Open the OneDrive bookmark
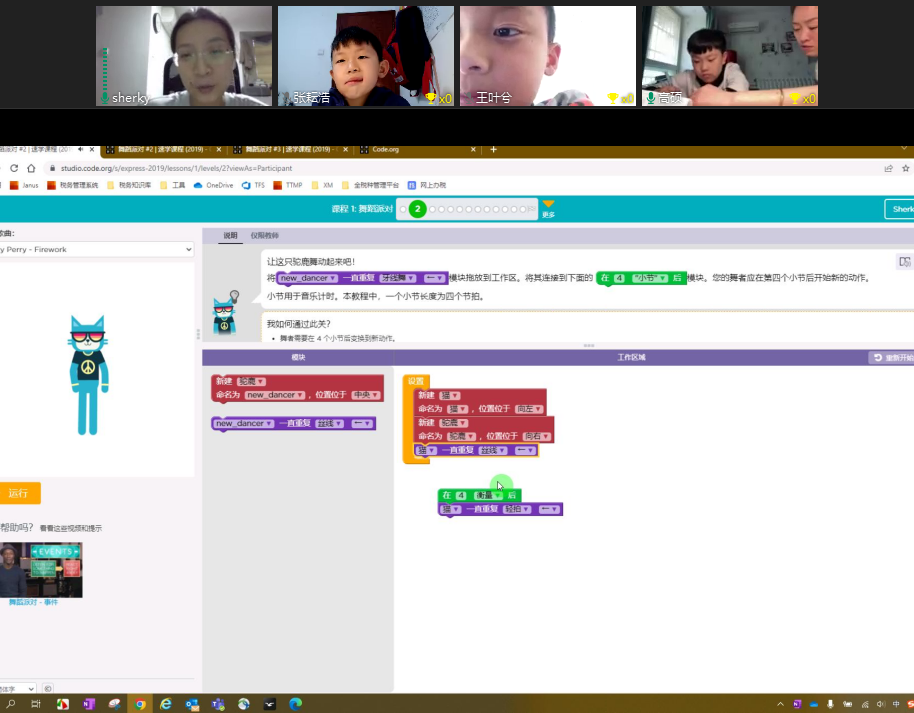914x713 pixels. tap(213, 185)
